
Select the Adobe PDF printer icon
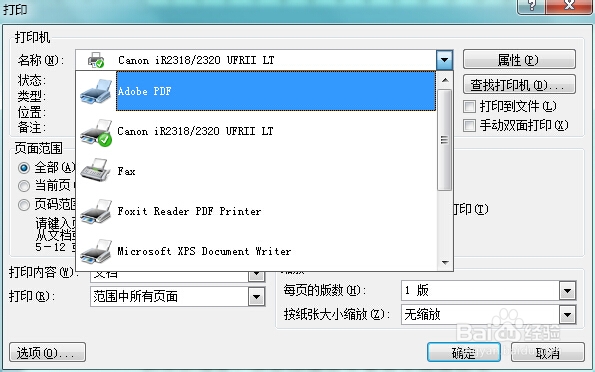coord(96,91)
